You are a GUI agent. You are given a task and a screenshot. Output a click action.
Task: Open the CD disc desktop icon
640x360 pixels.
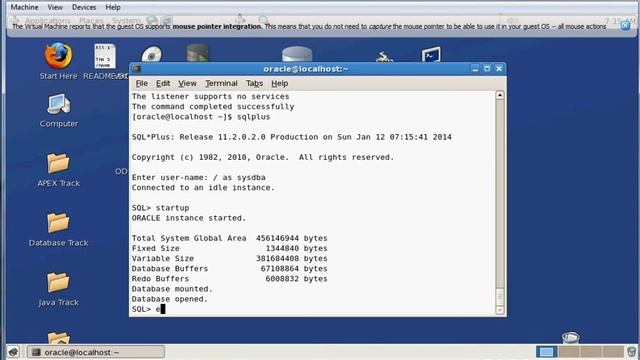[x=151, y=55]
